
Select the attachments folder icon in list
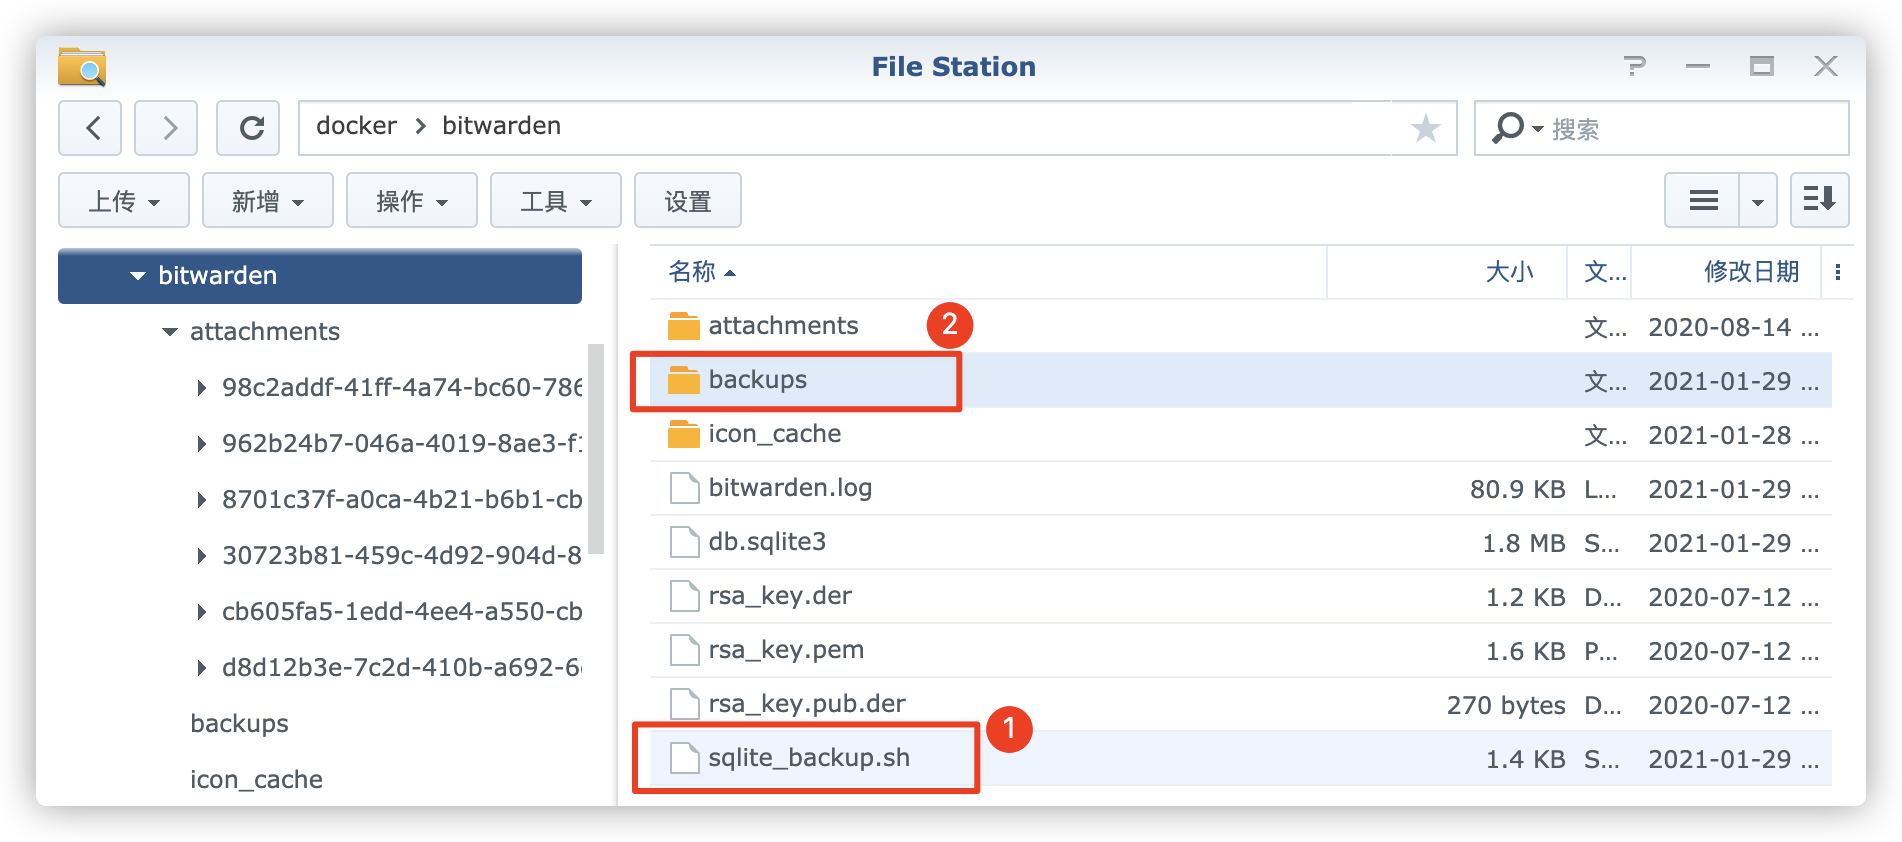click(684, 326)
